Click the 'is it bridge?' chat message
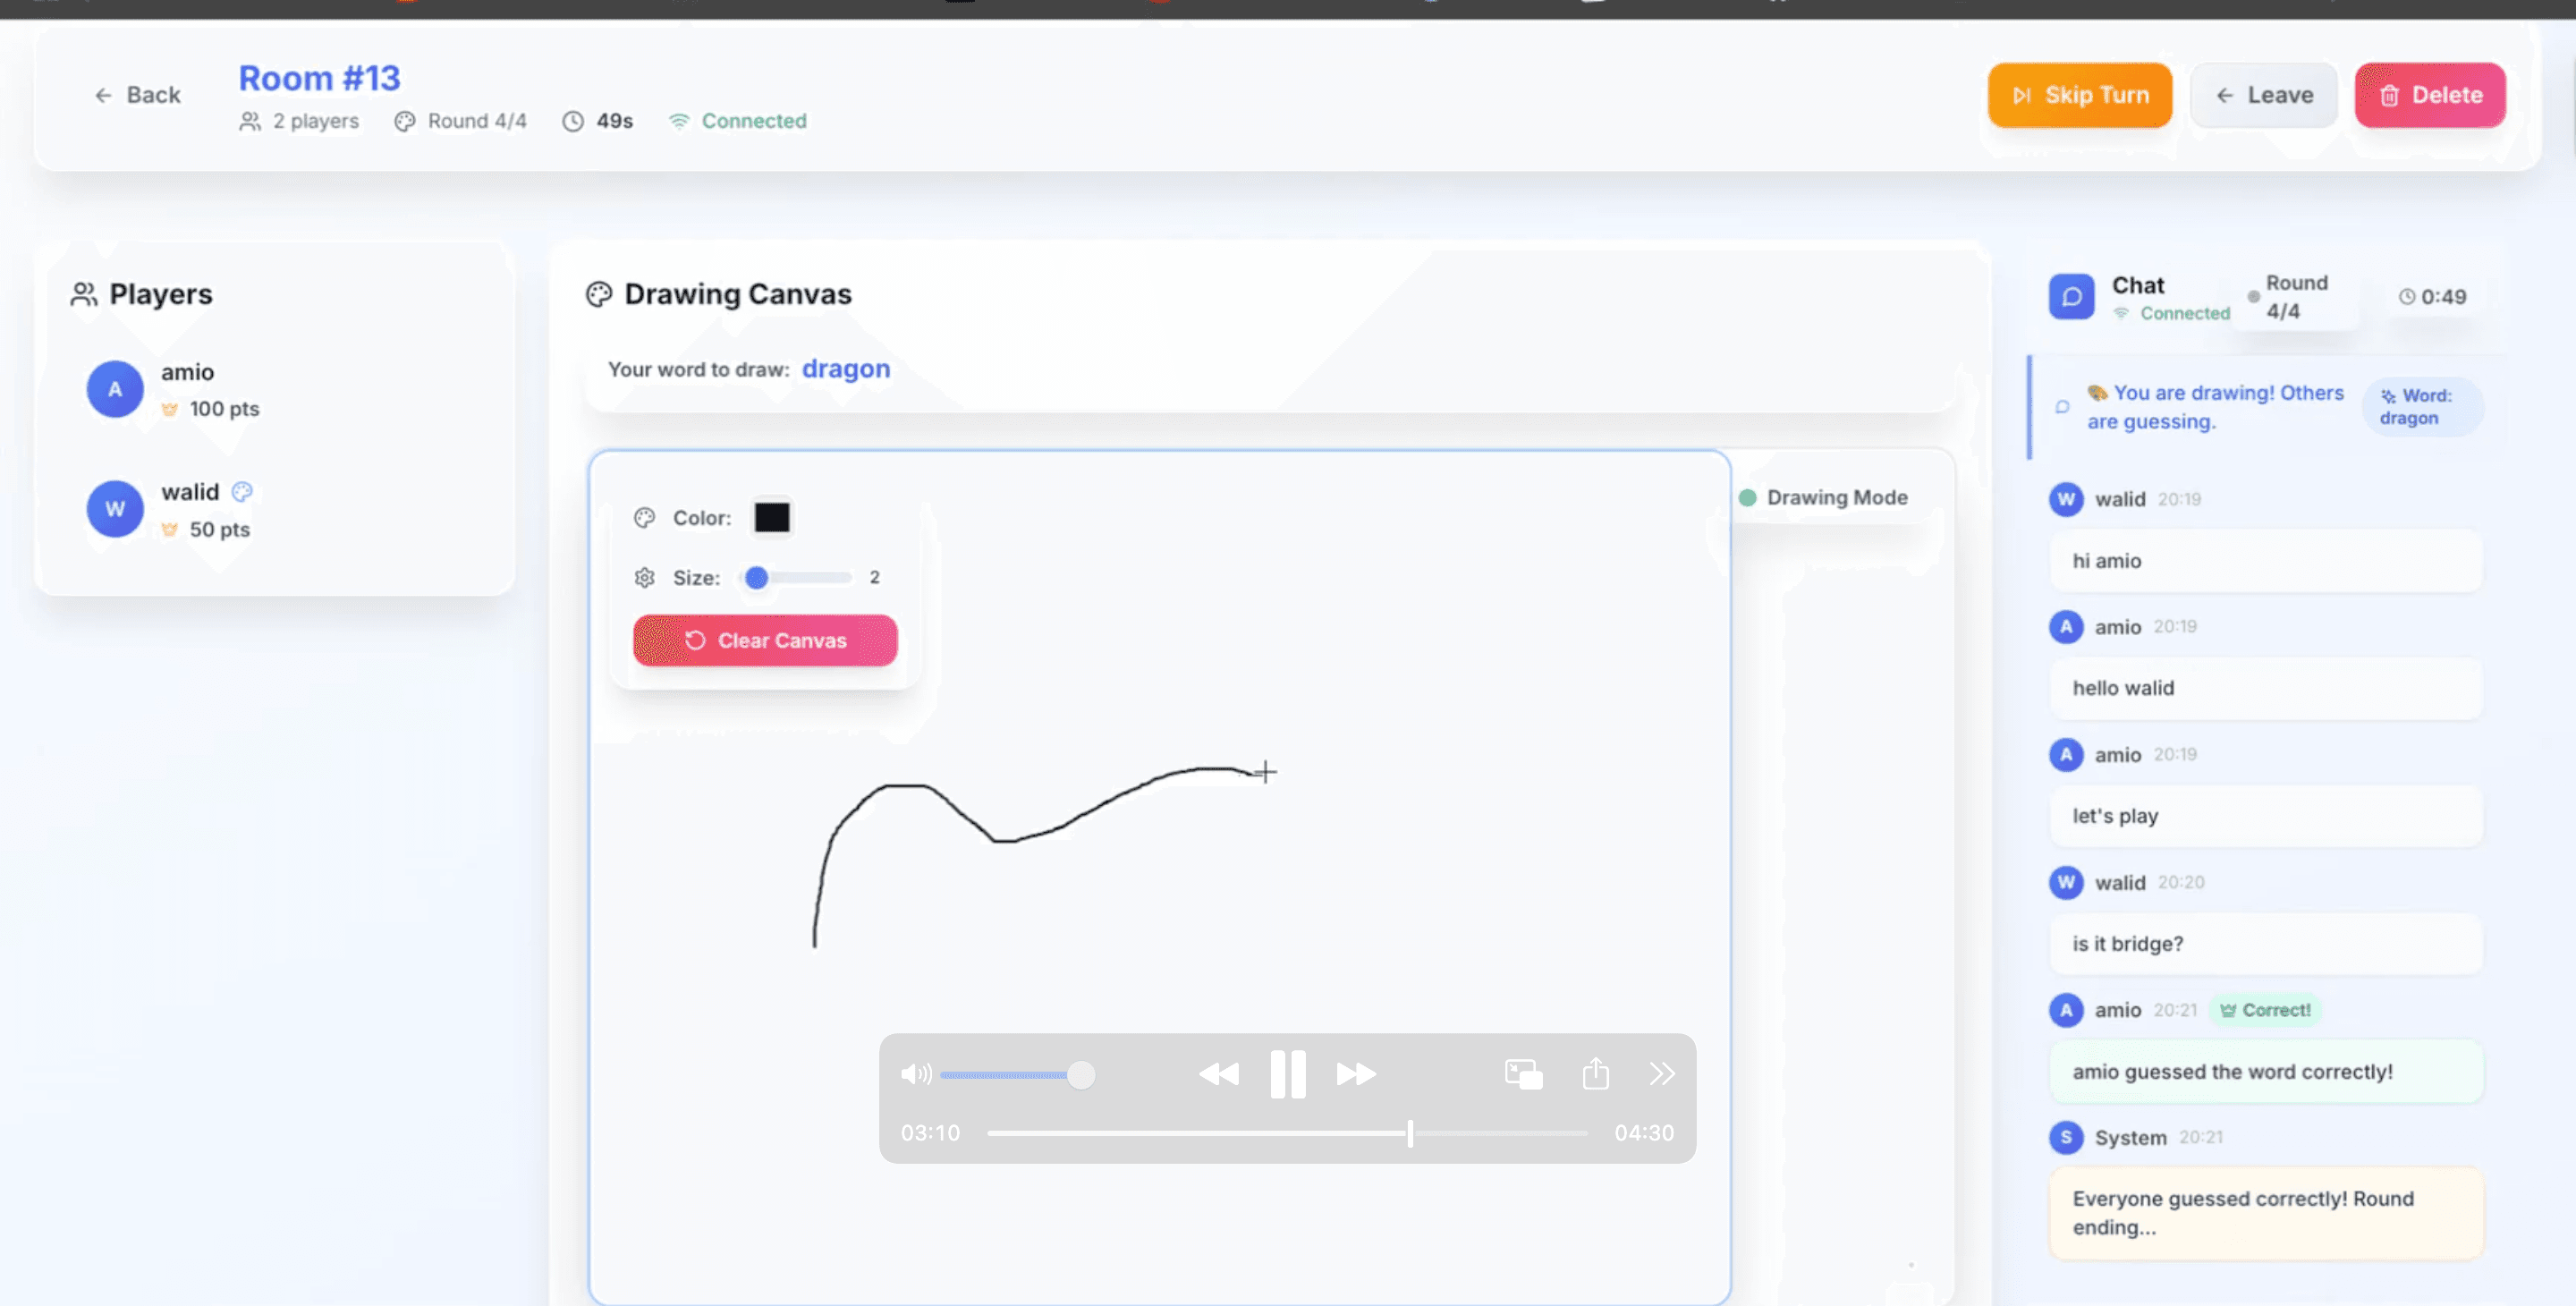The height and width of the screenshot is (1306, 2576). click(x=2266, y=944)
